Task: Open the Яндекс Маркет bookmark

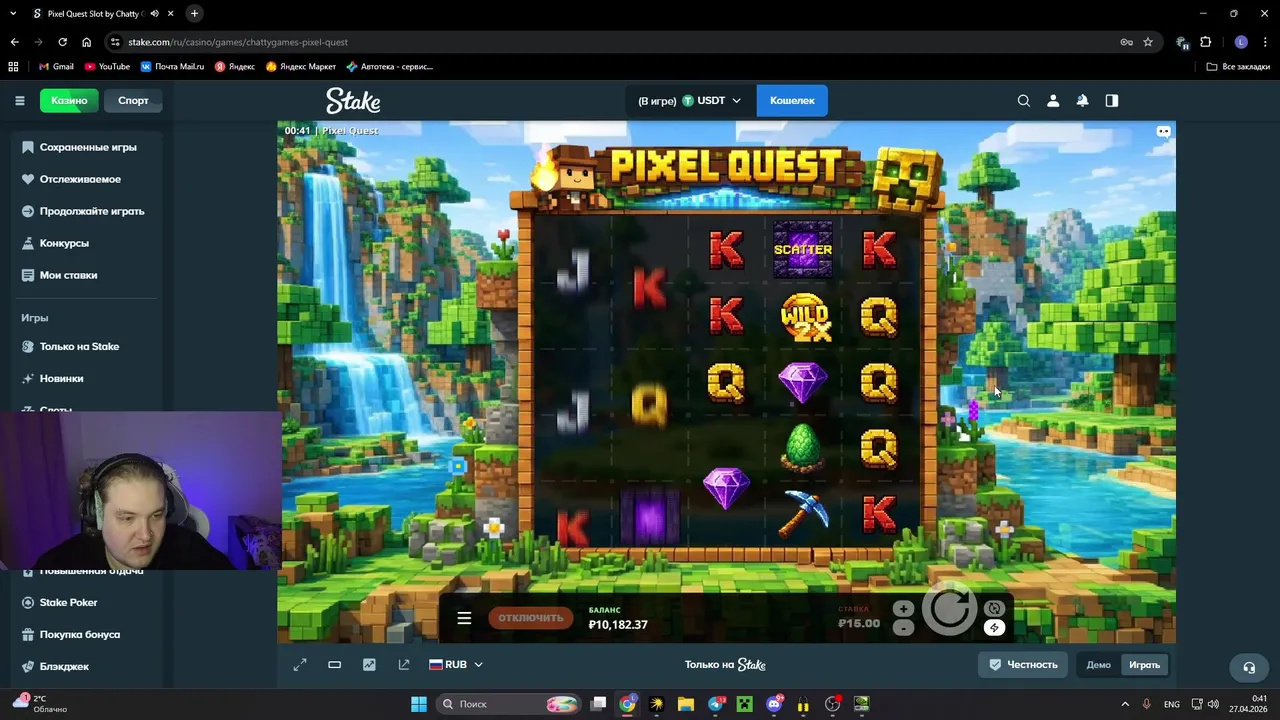Action: pos(301,67)
